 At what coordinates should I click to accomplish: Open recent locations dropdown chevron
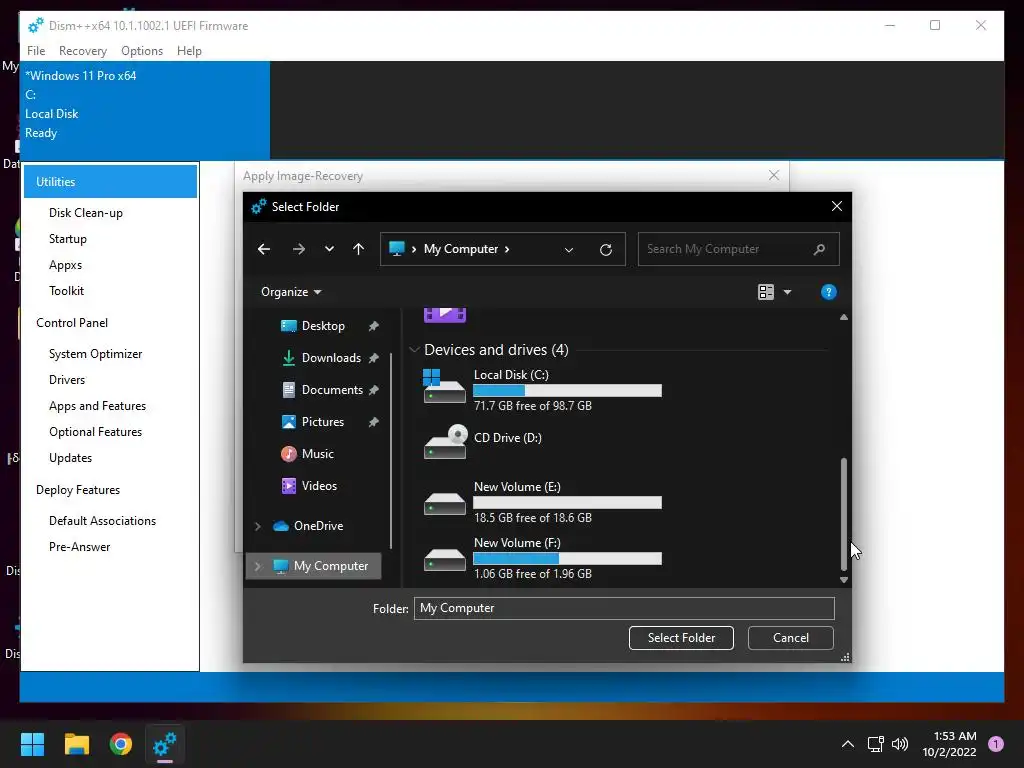[329, 249]
